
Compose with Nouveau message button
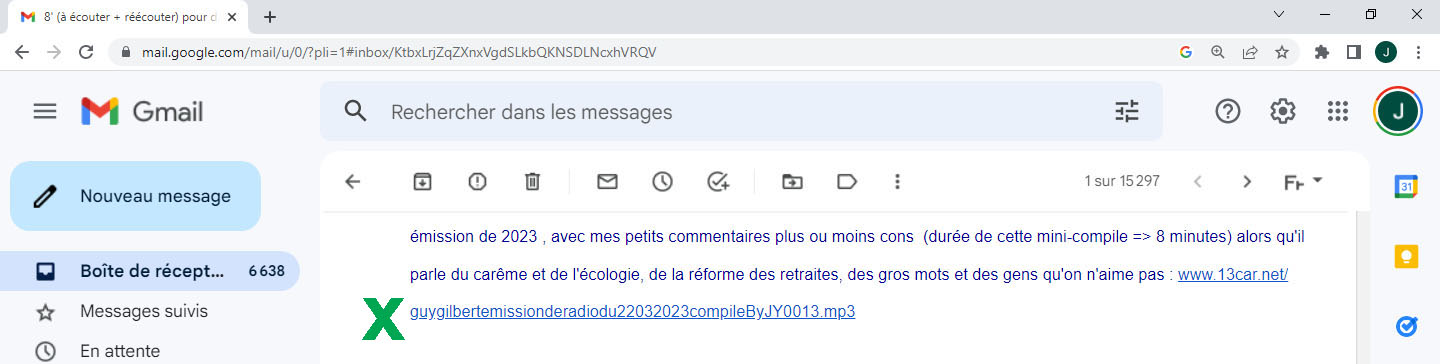(135, 196)
